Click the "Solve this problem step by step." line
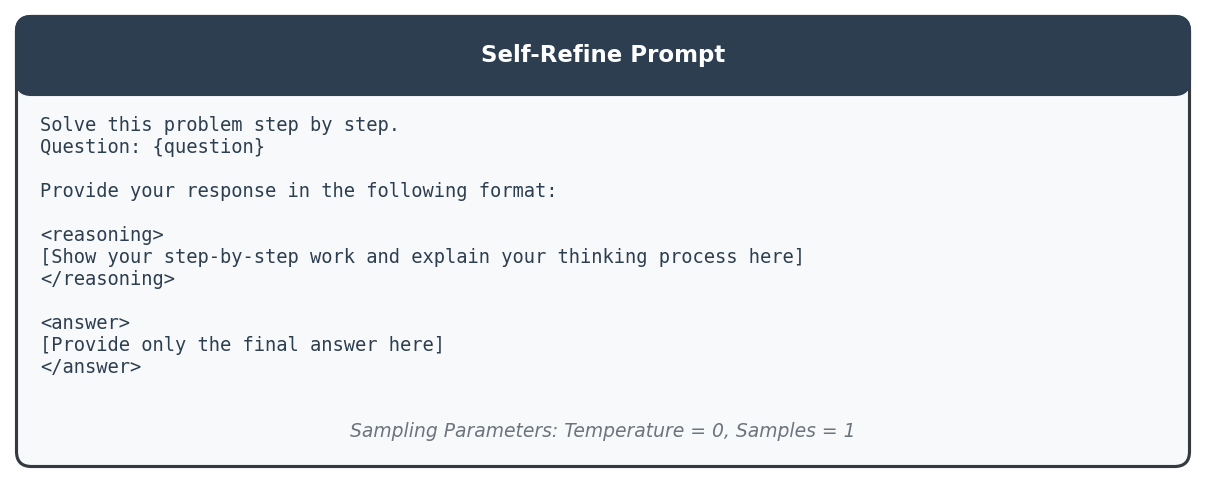This screenshot has width=1205, height=483. click(219, 125)
